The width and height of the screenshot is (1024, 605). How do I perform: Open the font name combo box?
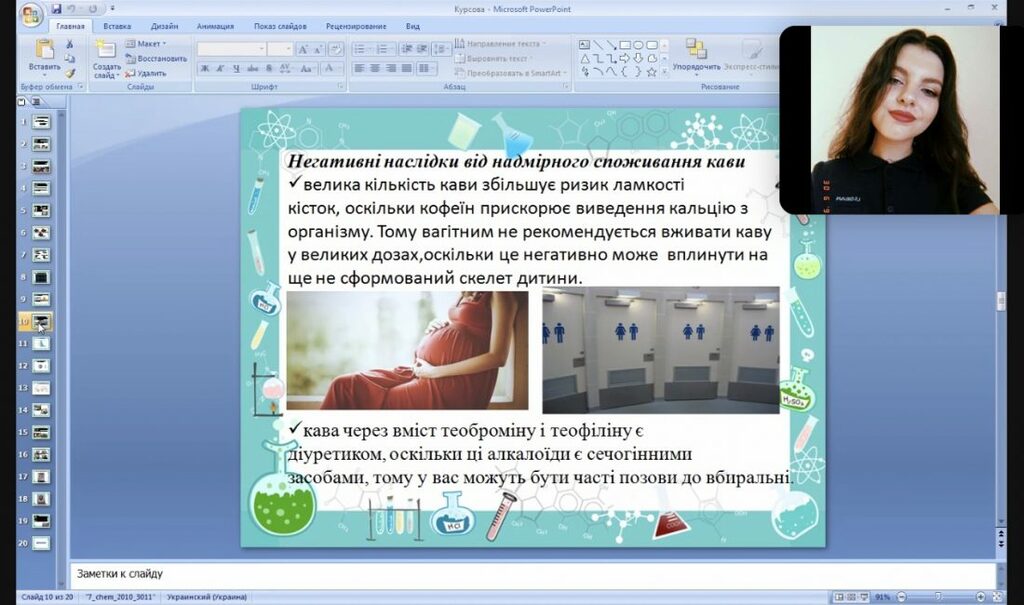[x=230, y=48]
